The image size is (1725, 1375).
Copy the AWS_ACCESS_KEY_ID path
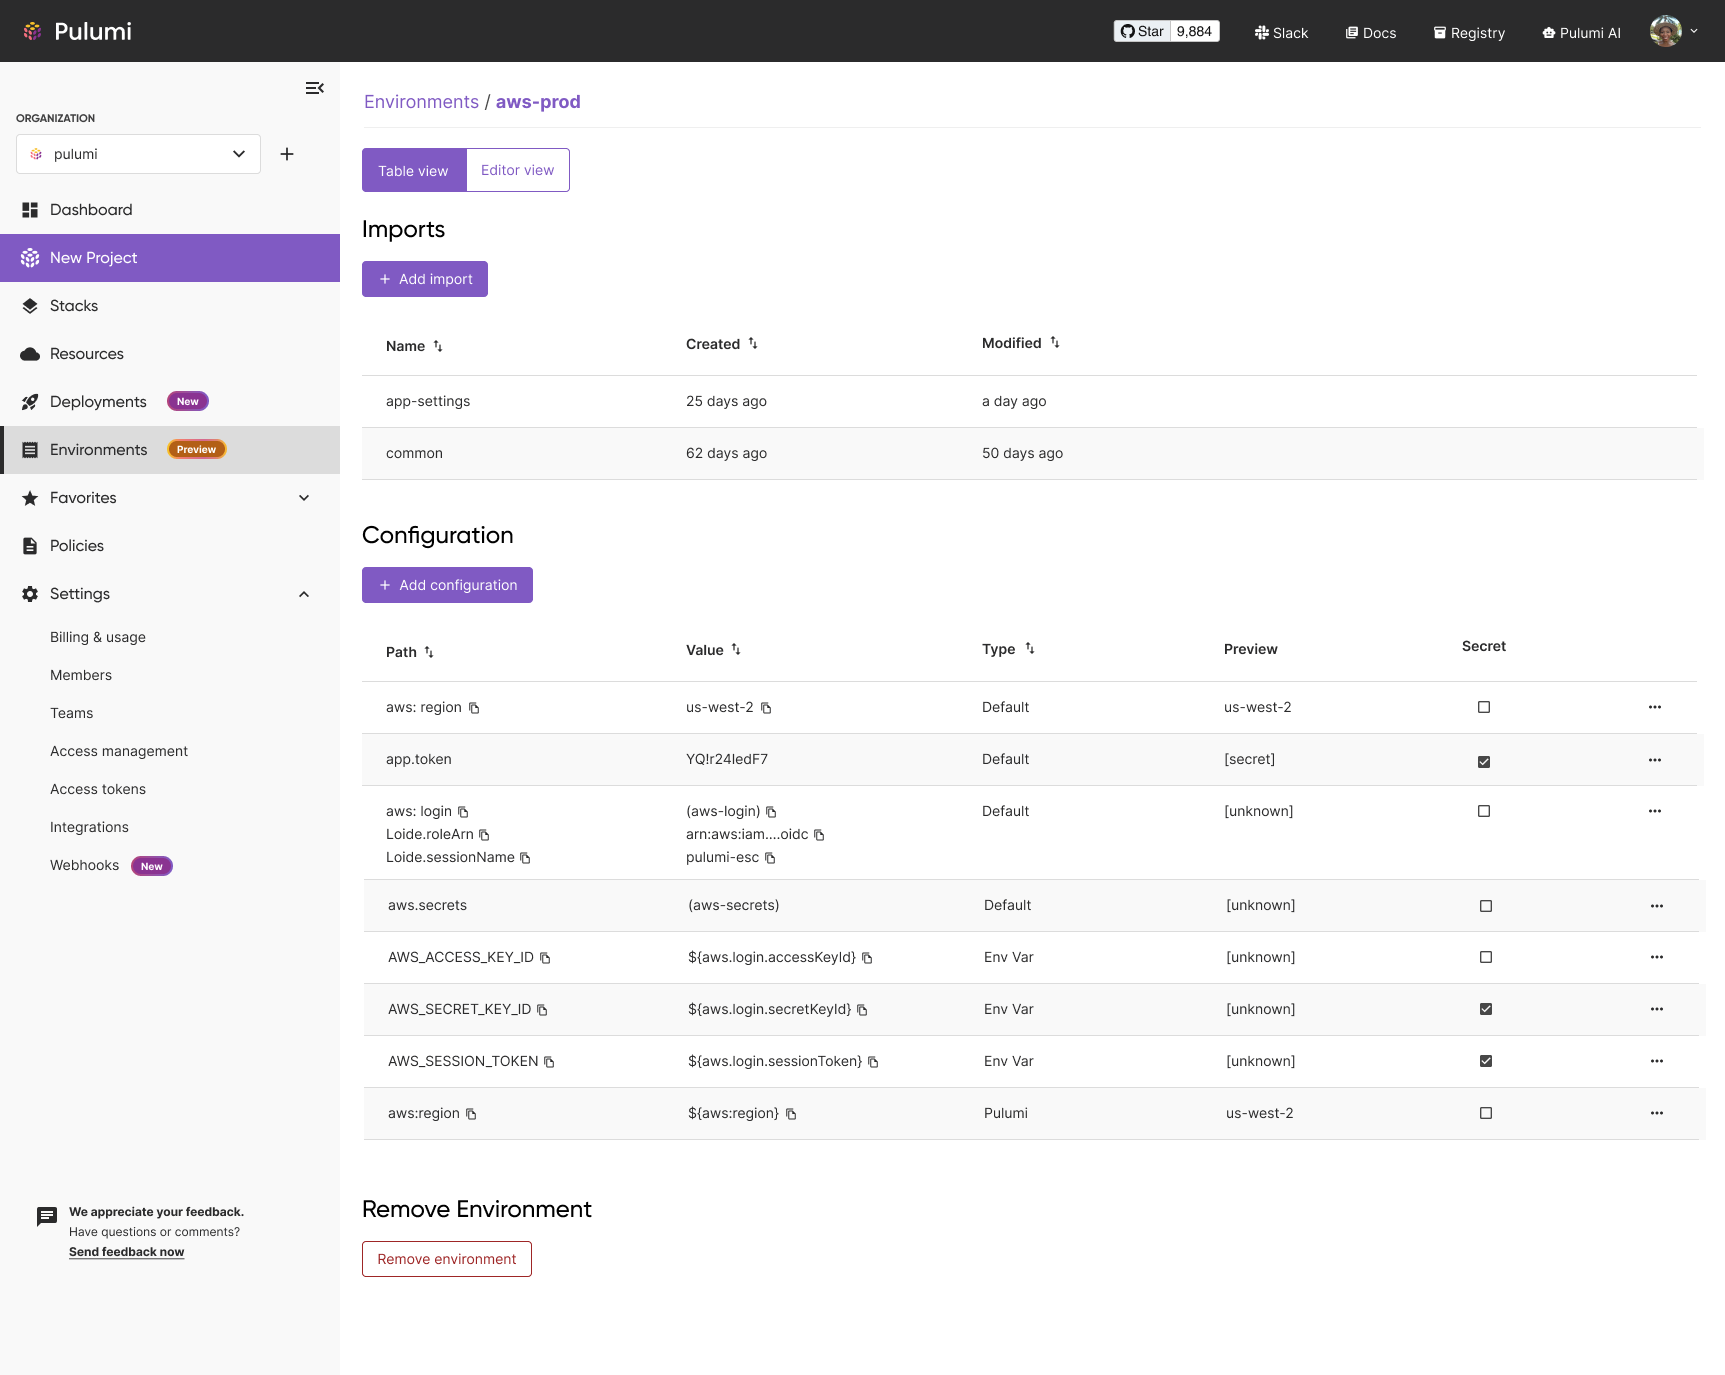[x=545, y=958]
